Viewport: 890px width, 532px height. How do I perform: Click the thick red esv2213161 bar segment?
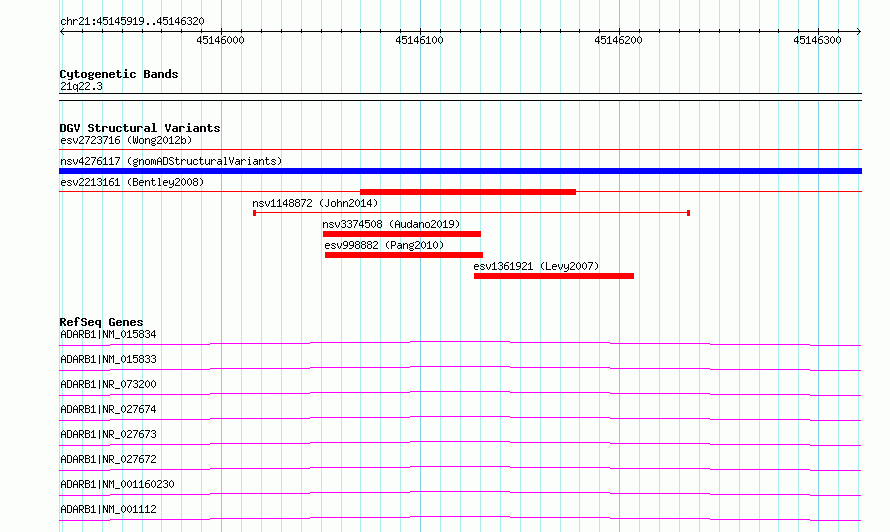pyautogui.click(x=468, y=192)
